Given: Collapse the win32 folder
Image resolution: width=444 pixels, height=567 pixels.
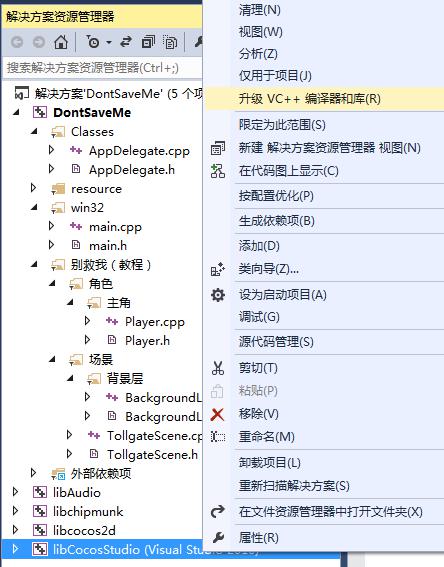Looking at the screenshot, I should point(34,207).
